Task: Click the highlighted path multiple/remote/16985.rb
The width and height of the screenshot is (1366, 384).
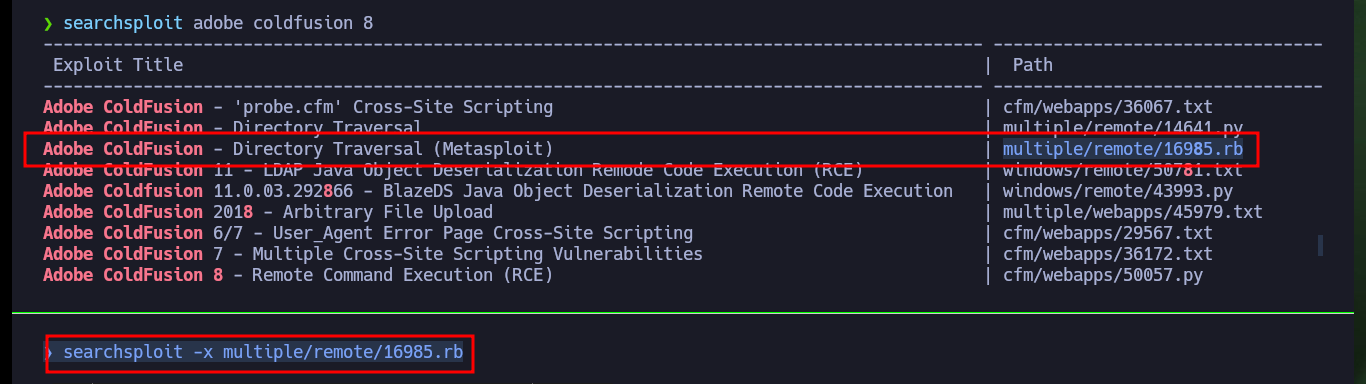Action: 1122,149
